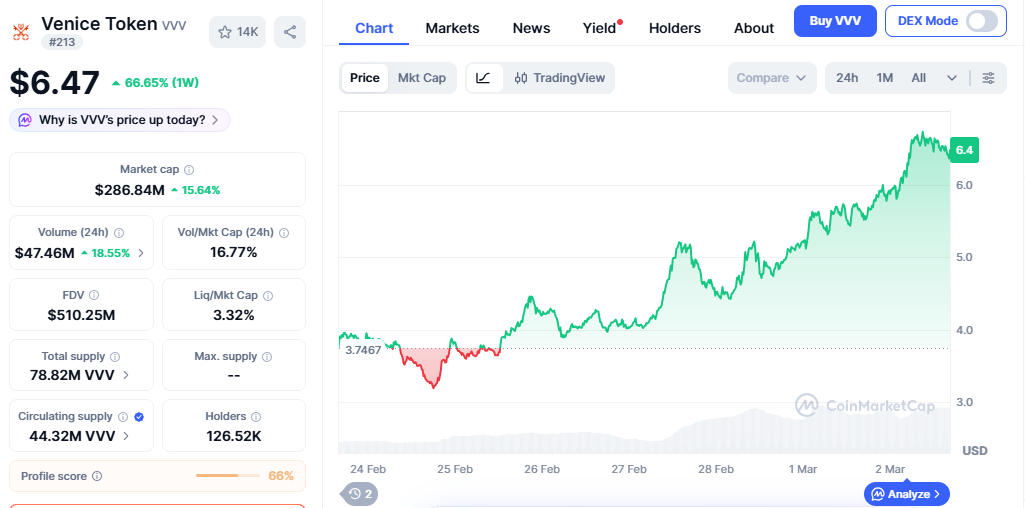The height and width of the screenshot is (508, 1025).
Task: Expand Volume (24h) details chevron
Action: pyautogui.click(x=141, y=253)
